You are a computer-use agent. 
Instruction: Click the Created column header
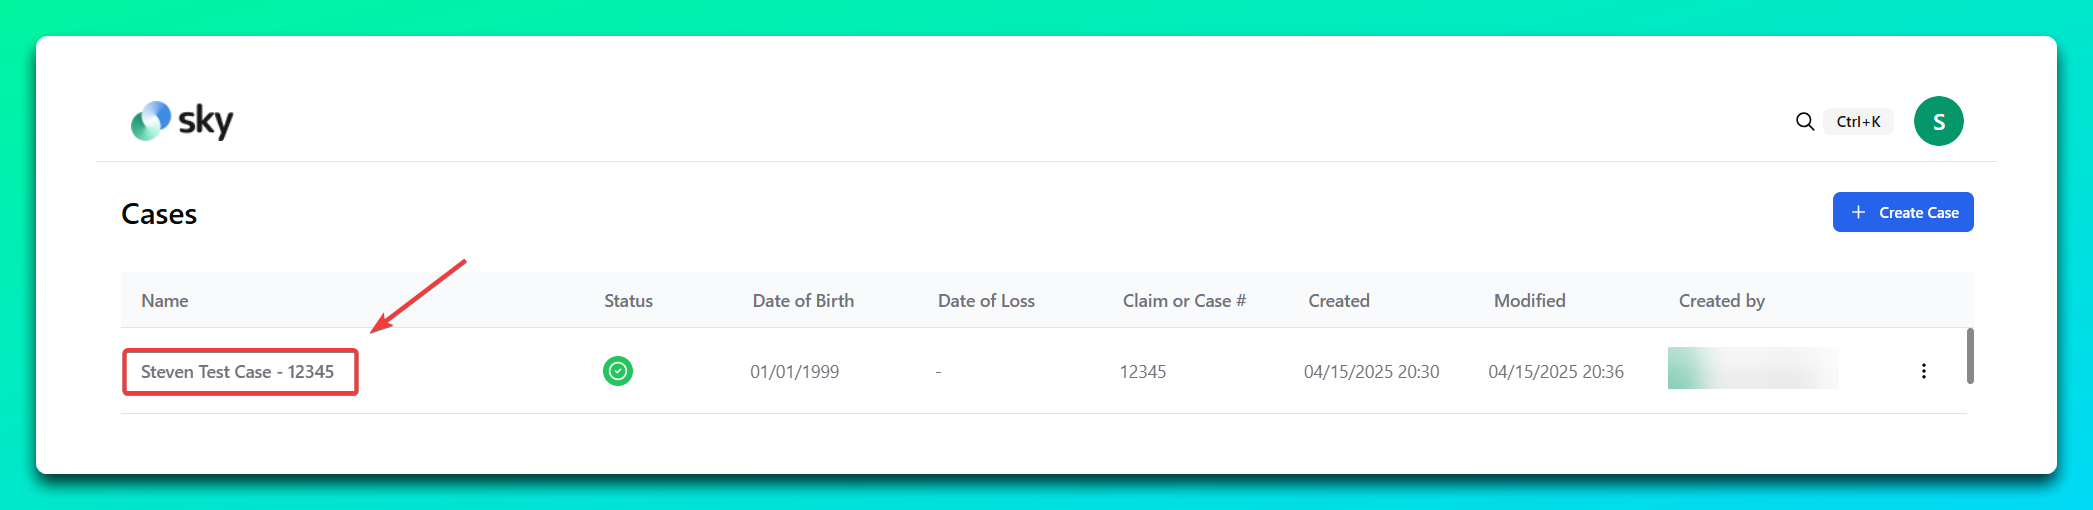(1339, 301)
